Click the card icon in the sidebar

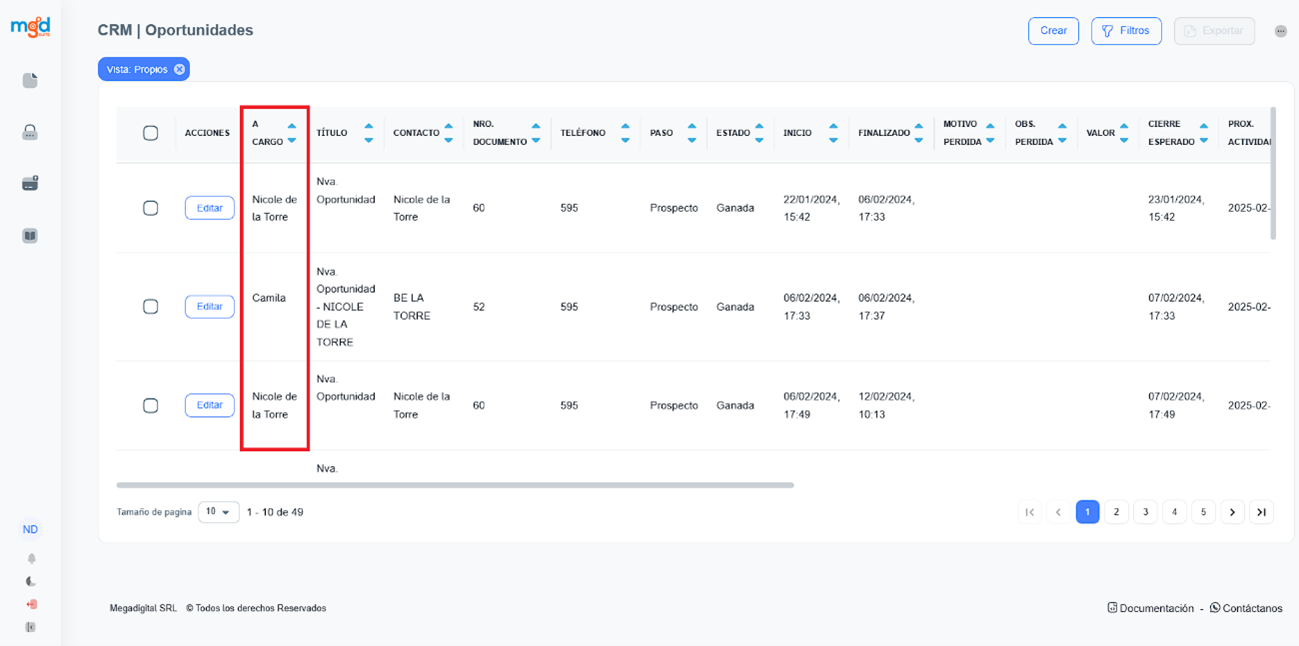point(30,184)
